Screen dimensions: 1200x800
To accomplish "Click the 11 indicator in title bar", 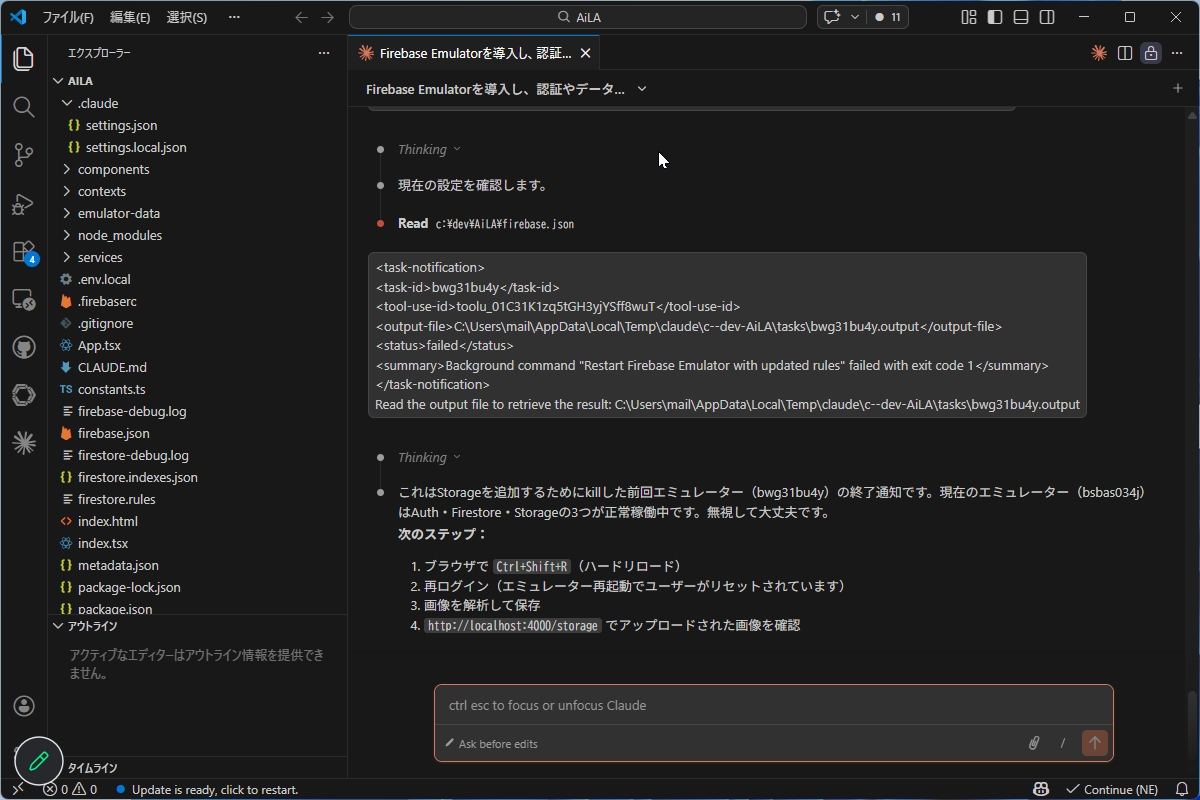I will (888, 17).
